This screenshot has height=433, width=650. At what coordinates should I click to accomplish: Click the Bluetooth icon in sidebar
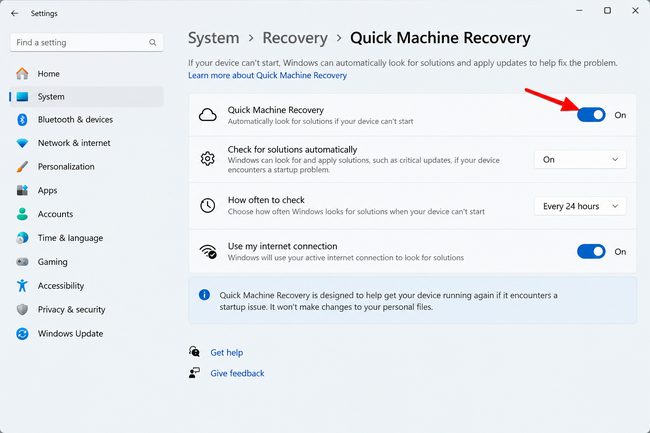(22, 120)
